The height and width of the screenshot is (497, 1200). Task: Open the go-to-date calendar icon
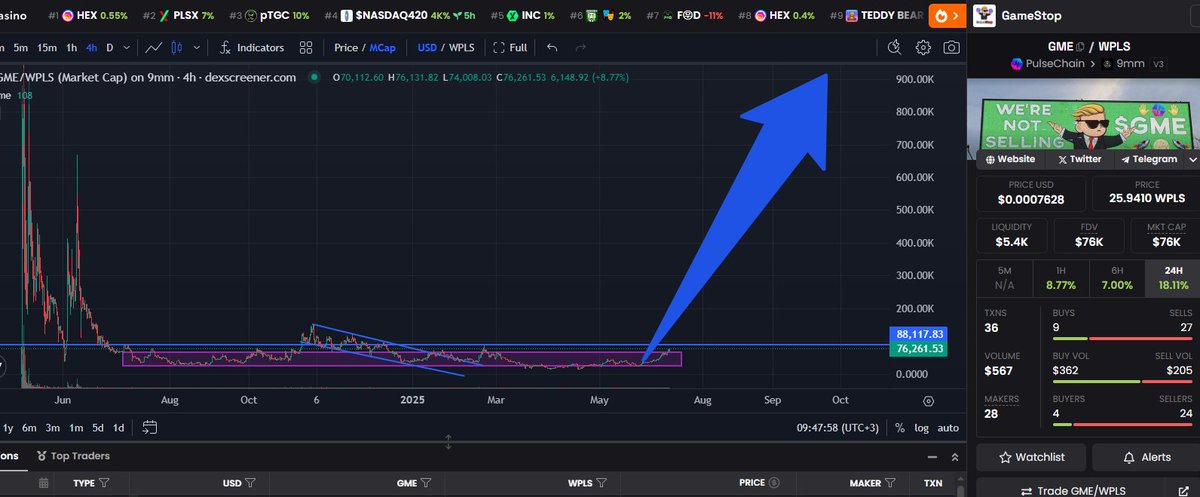pos(150,428)
